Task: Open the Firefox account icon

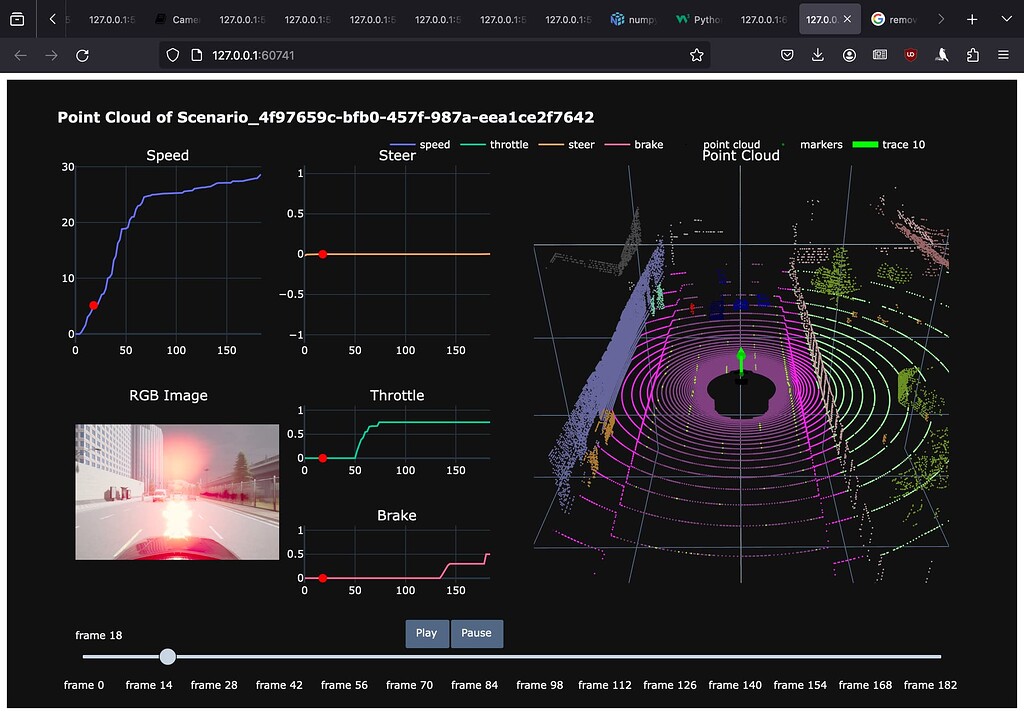Action: coord(849,56)
